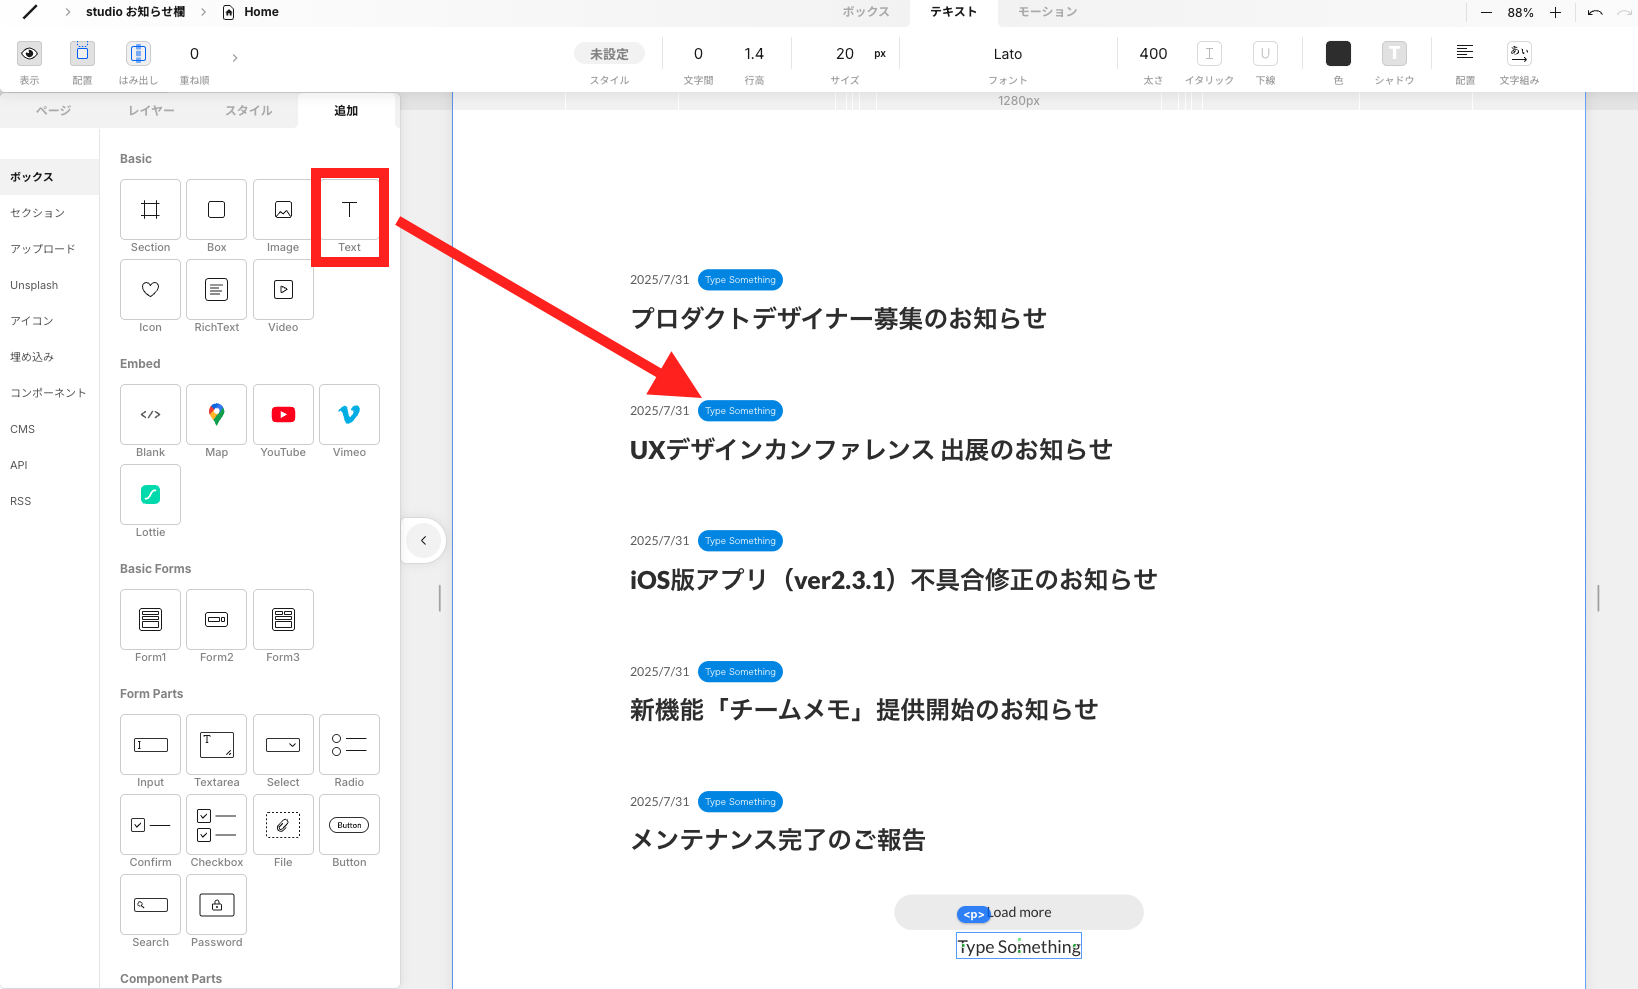Screen dimensions: 1638x989
Task: Add a Map embed element
Action: (216, 414)
